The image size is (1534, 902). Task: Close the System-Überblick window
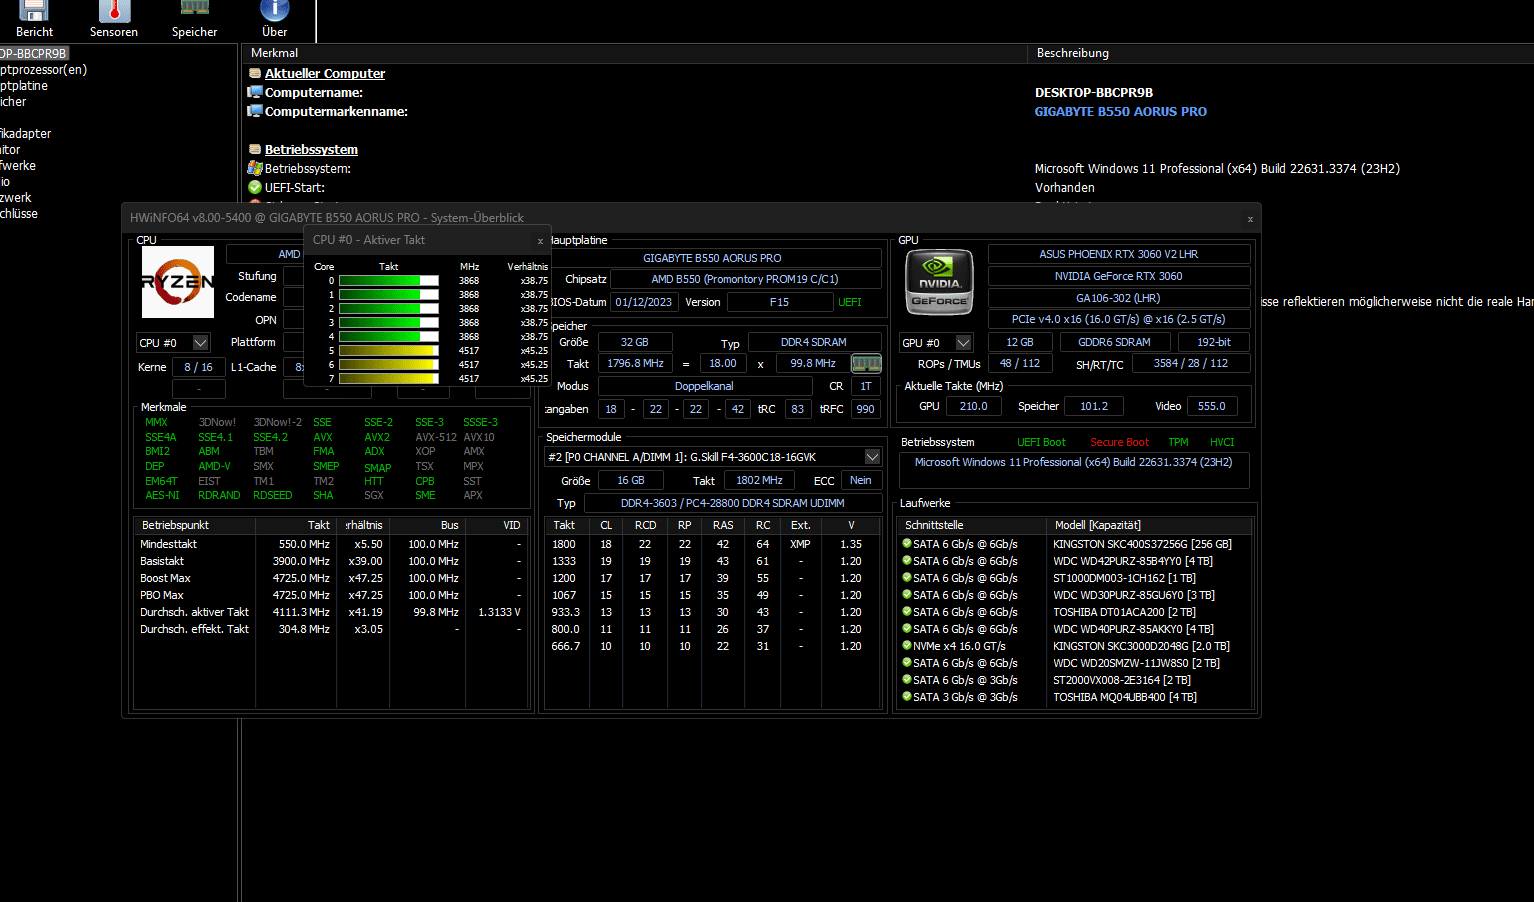(1250, 219)
